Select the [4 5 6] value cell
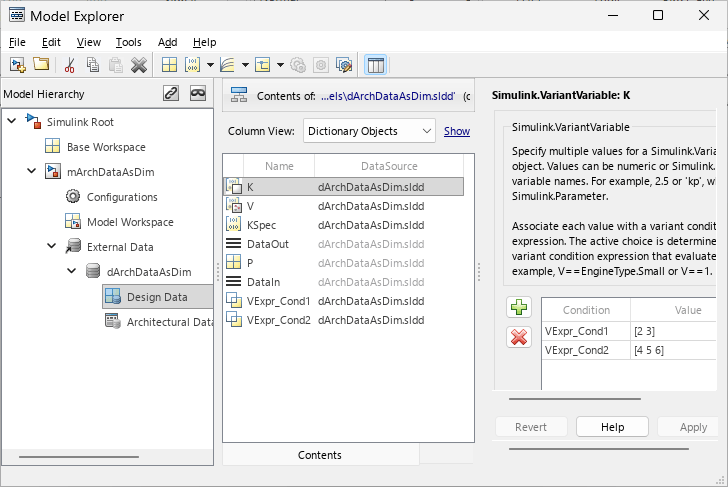The width and height of the screenshot is (728, 487). [673, 350]
